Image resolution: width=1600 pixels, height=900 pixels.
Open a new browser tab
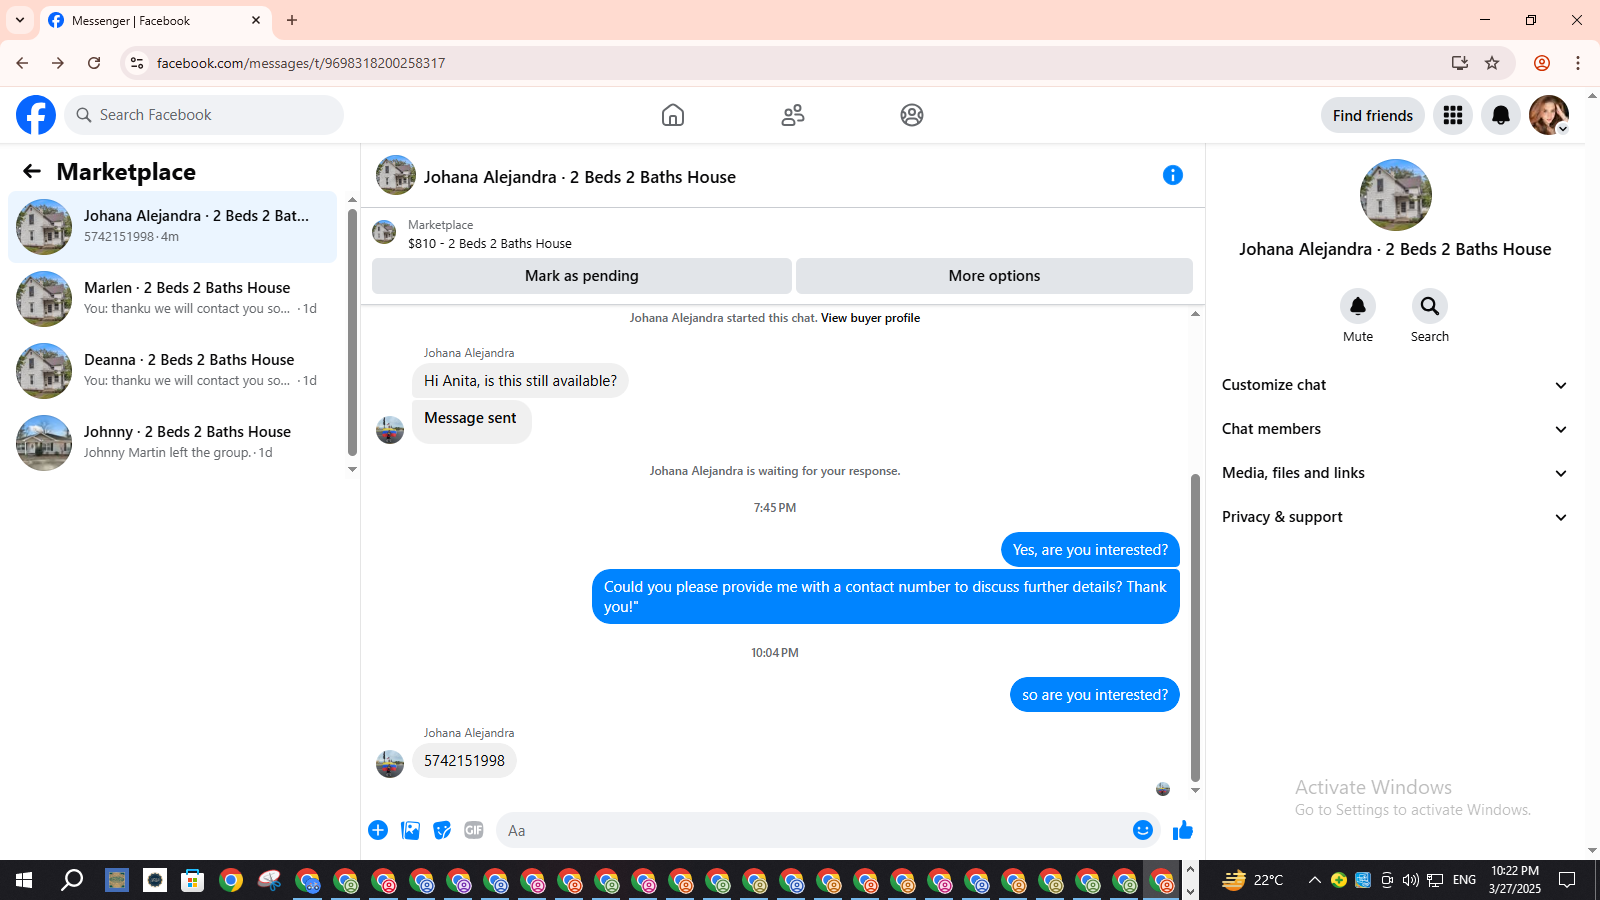pos(292,20)
